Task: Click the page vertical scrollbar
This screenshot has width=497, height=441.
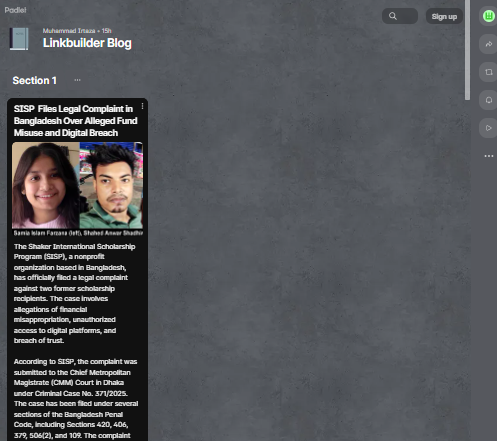Action: (x=467, y=50)
